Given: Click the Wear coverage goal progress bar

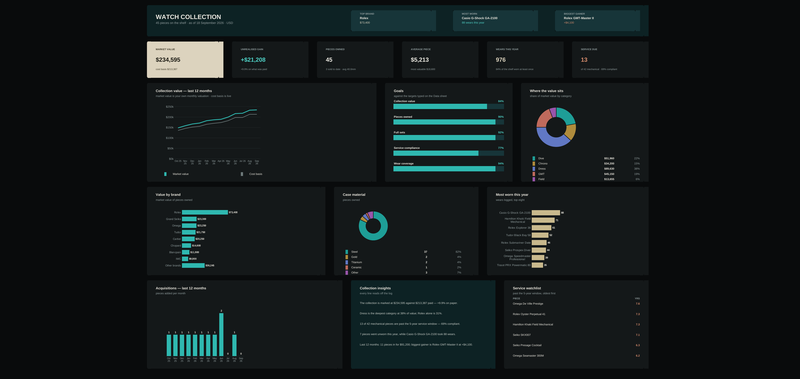Looking at the screenshot, I should pos(448,169).
